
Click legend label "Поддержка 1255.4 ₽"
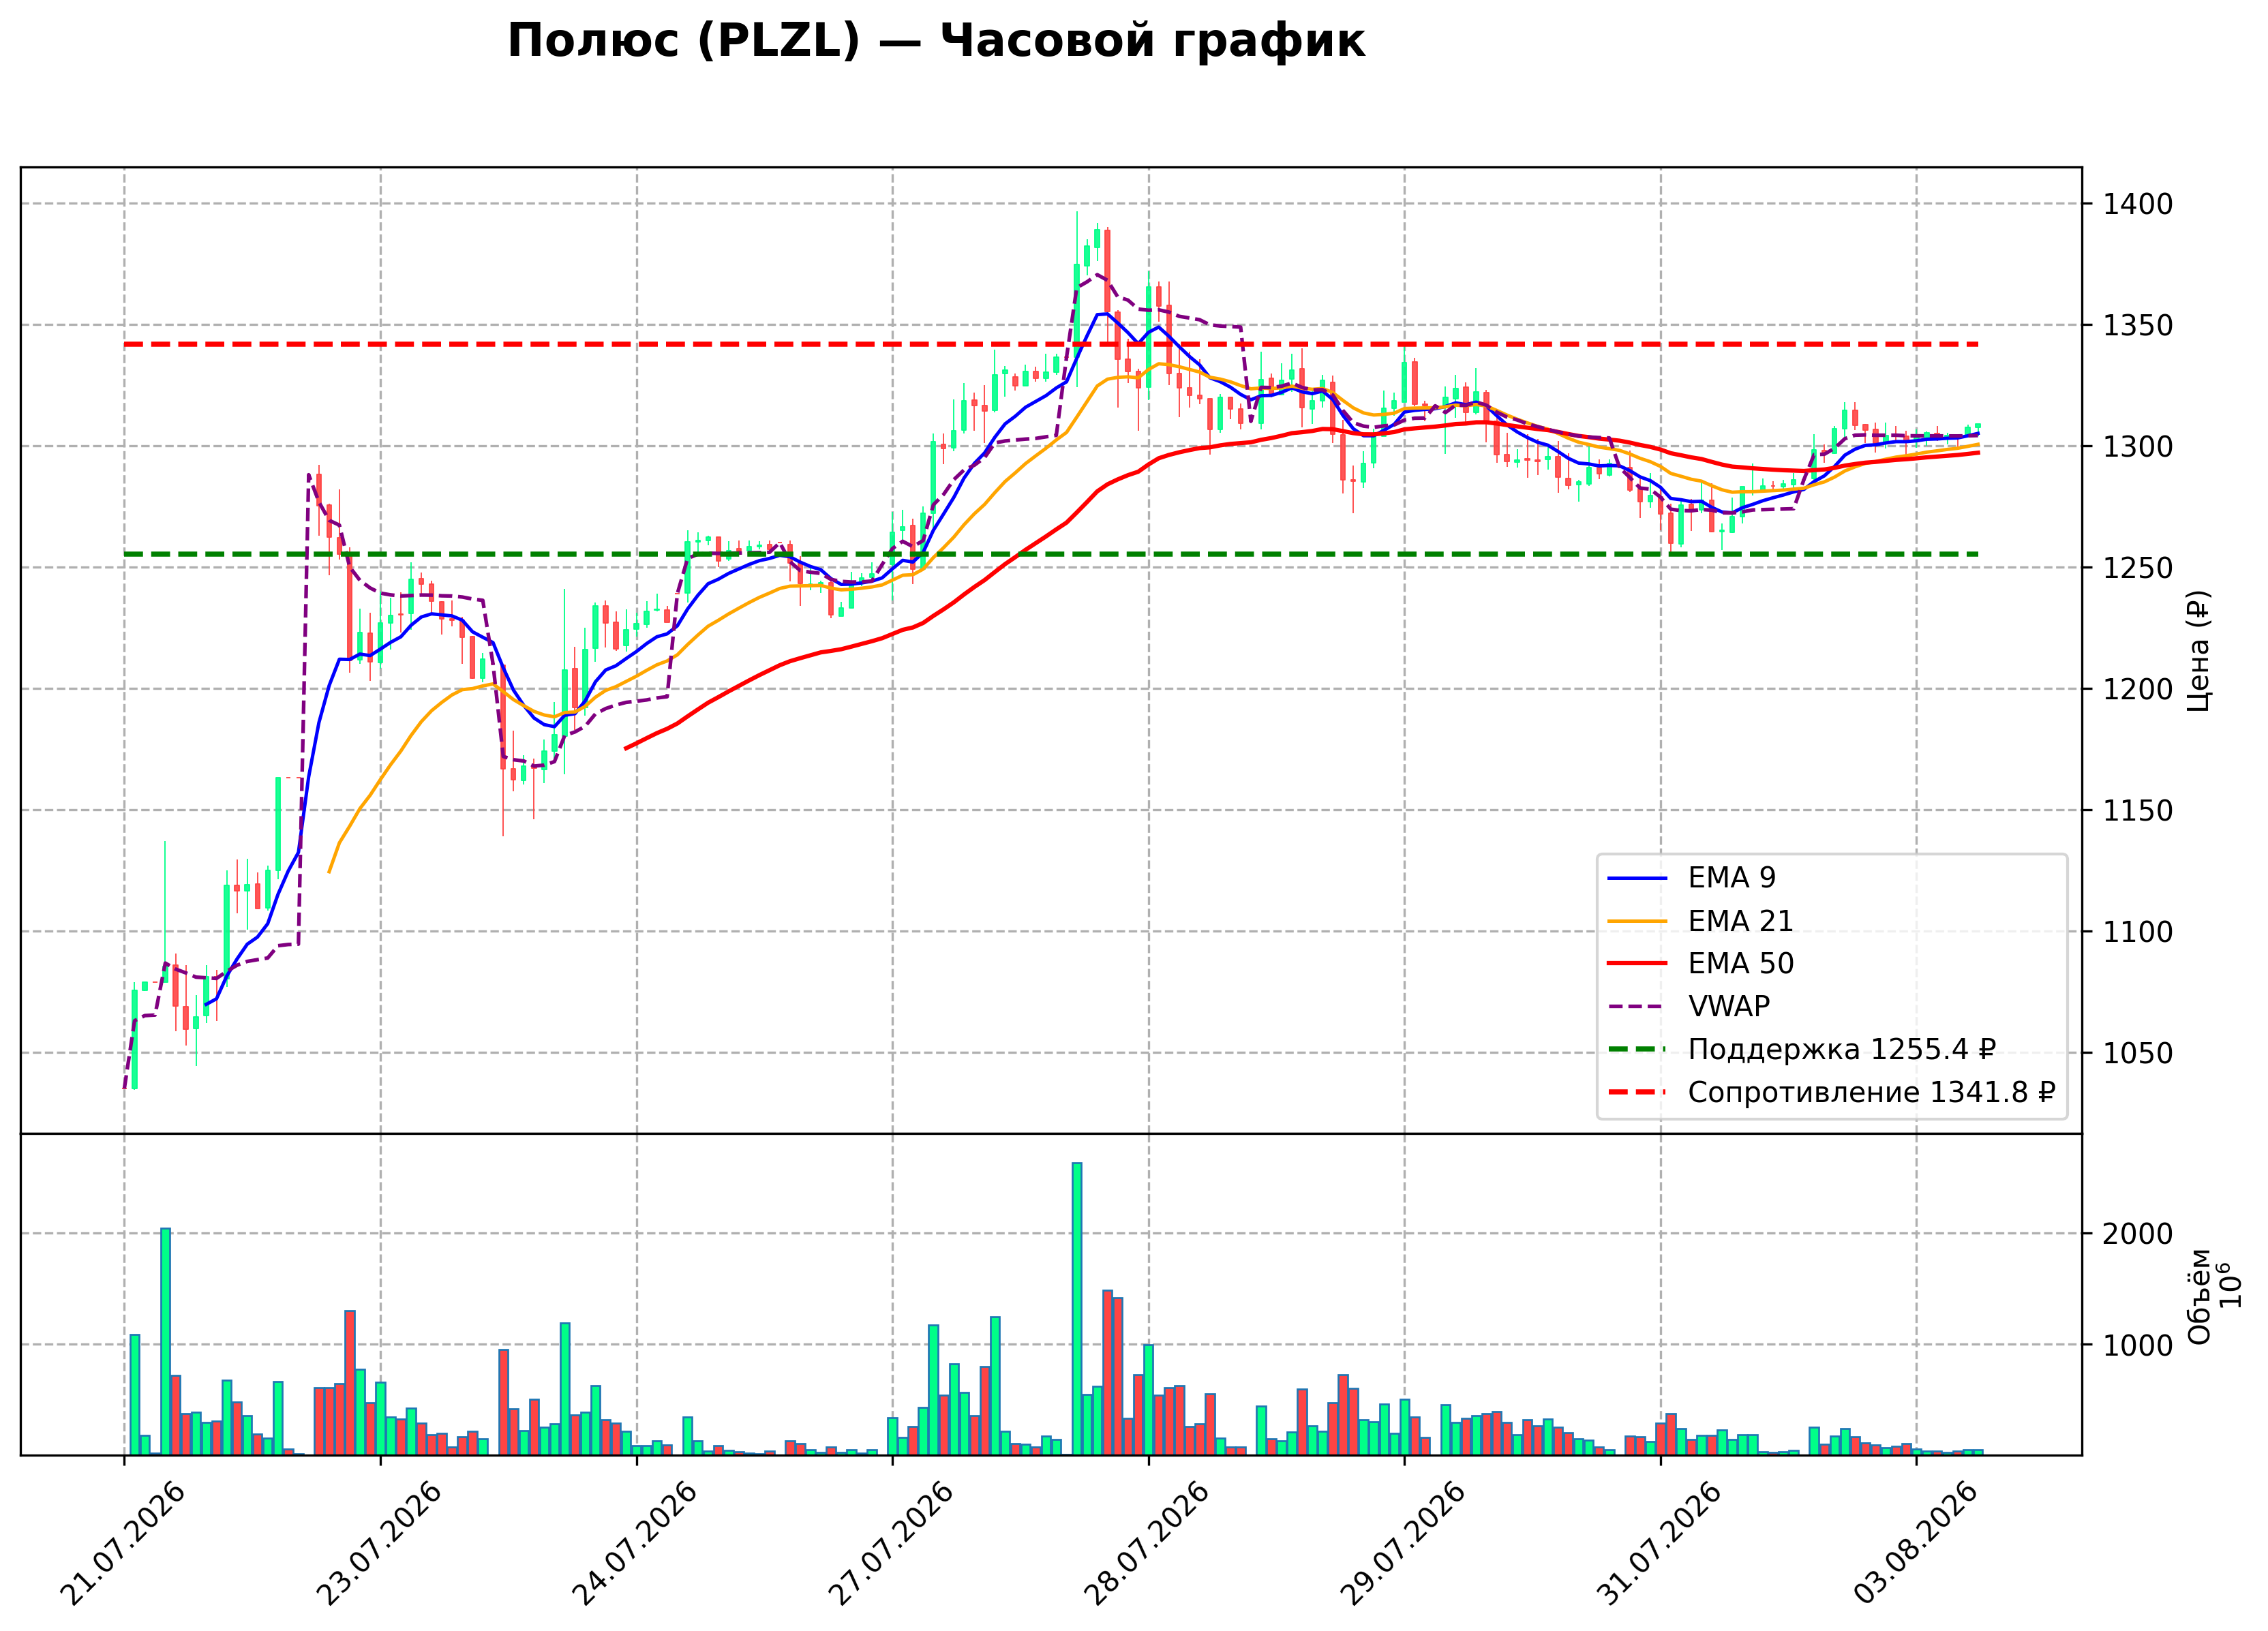(x=1842, y=1050)
